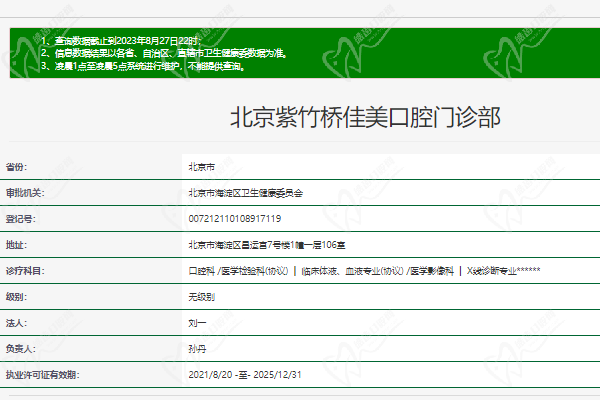Select the registration number 007212110108917119
Screen dimensions: 600x400
(x=235, y=219)
